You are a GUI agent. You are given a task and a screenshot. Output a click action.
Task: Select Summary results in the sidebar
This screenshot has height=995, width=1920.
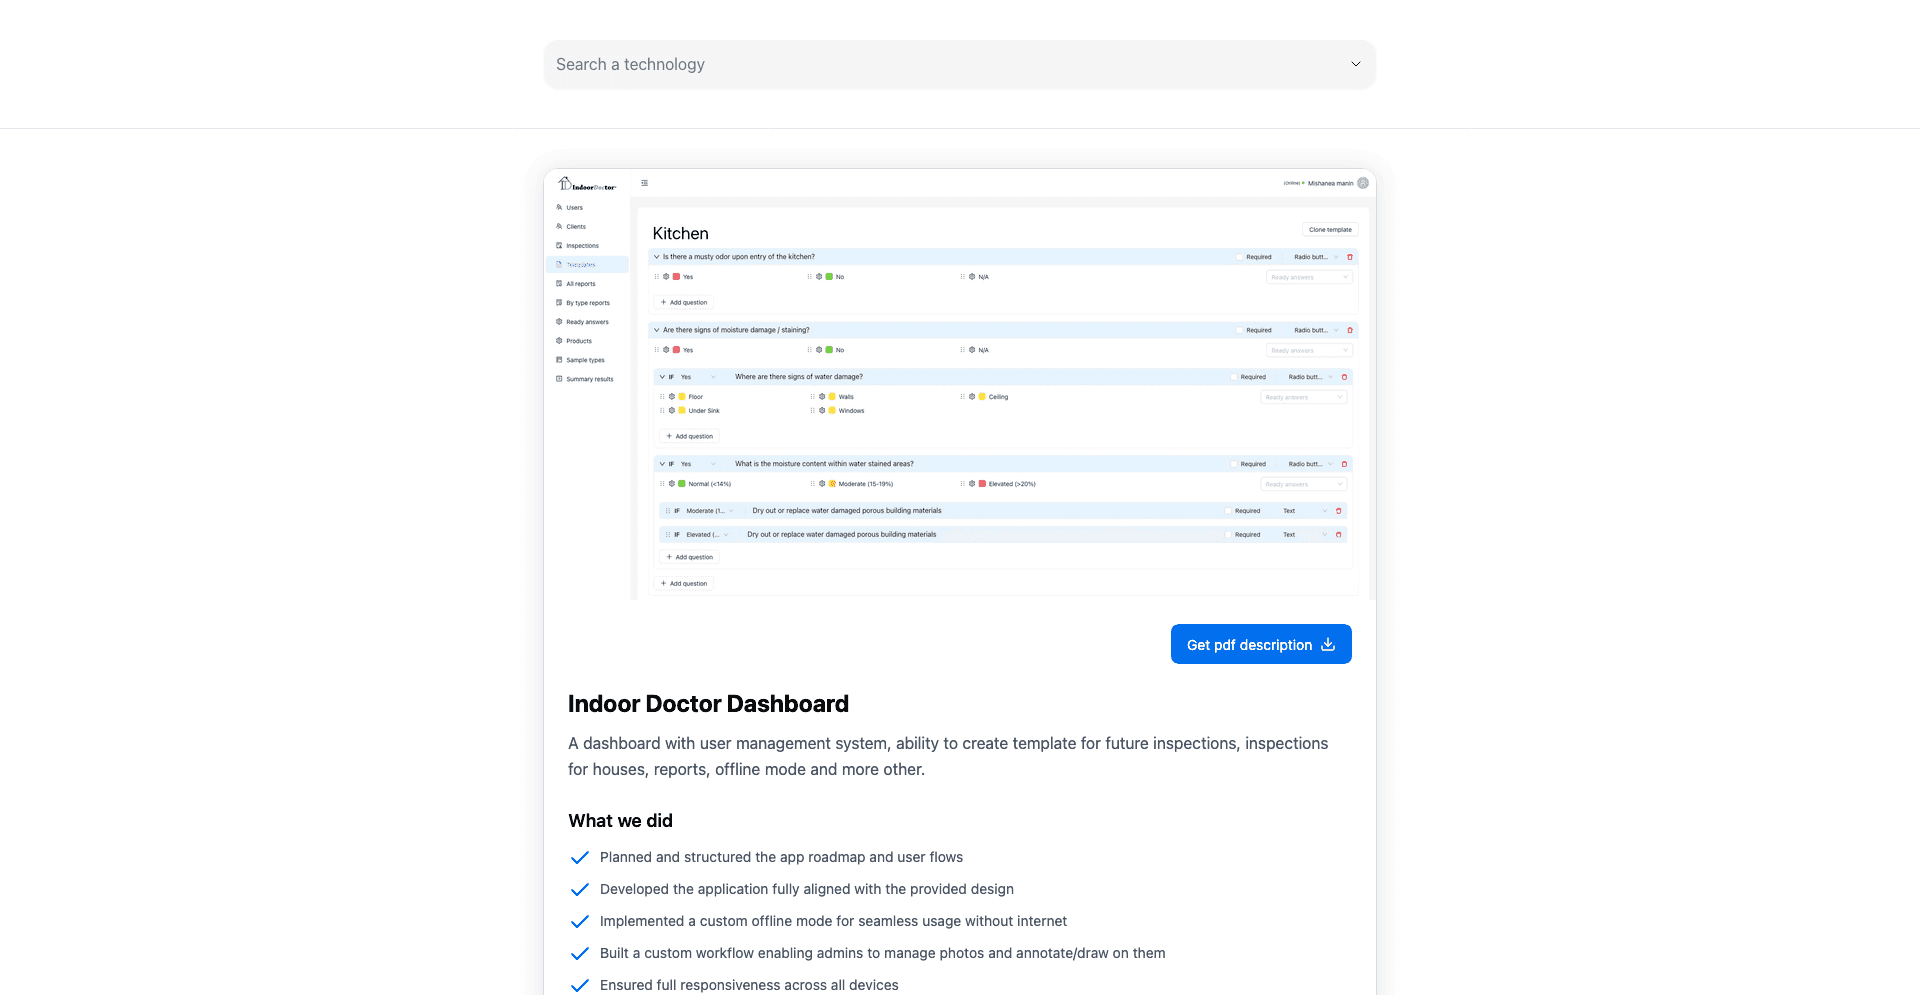(589, 379)
